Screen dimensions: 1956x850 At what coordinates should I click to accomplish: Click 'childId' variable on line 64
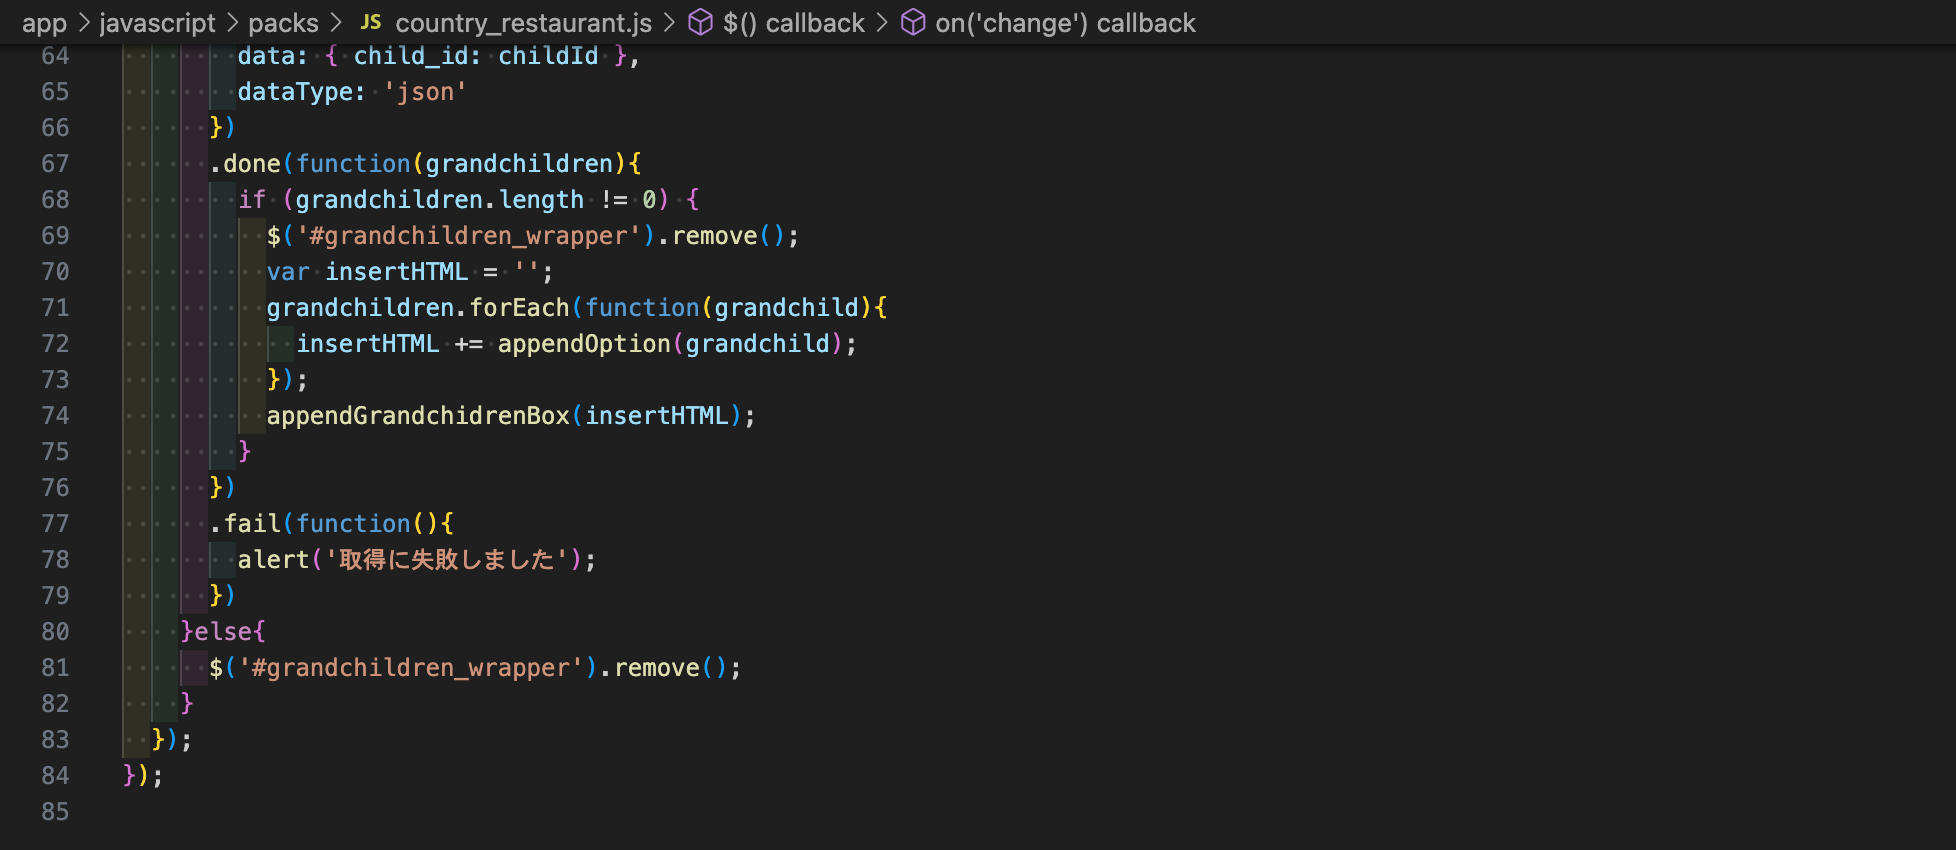pos(548,56)
